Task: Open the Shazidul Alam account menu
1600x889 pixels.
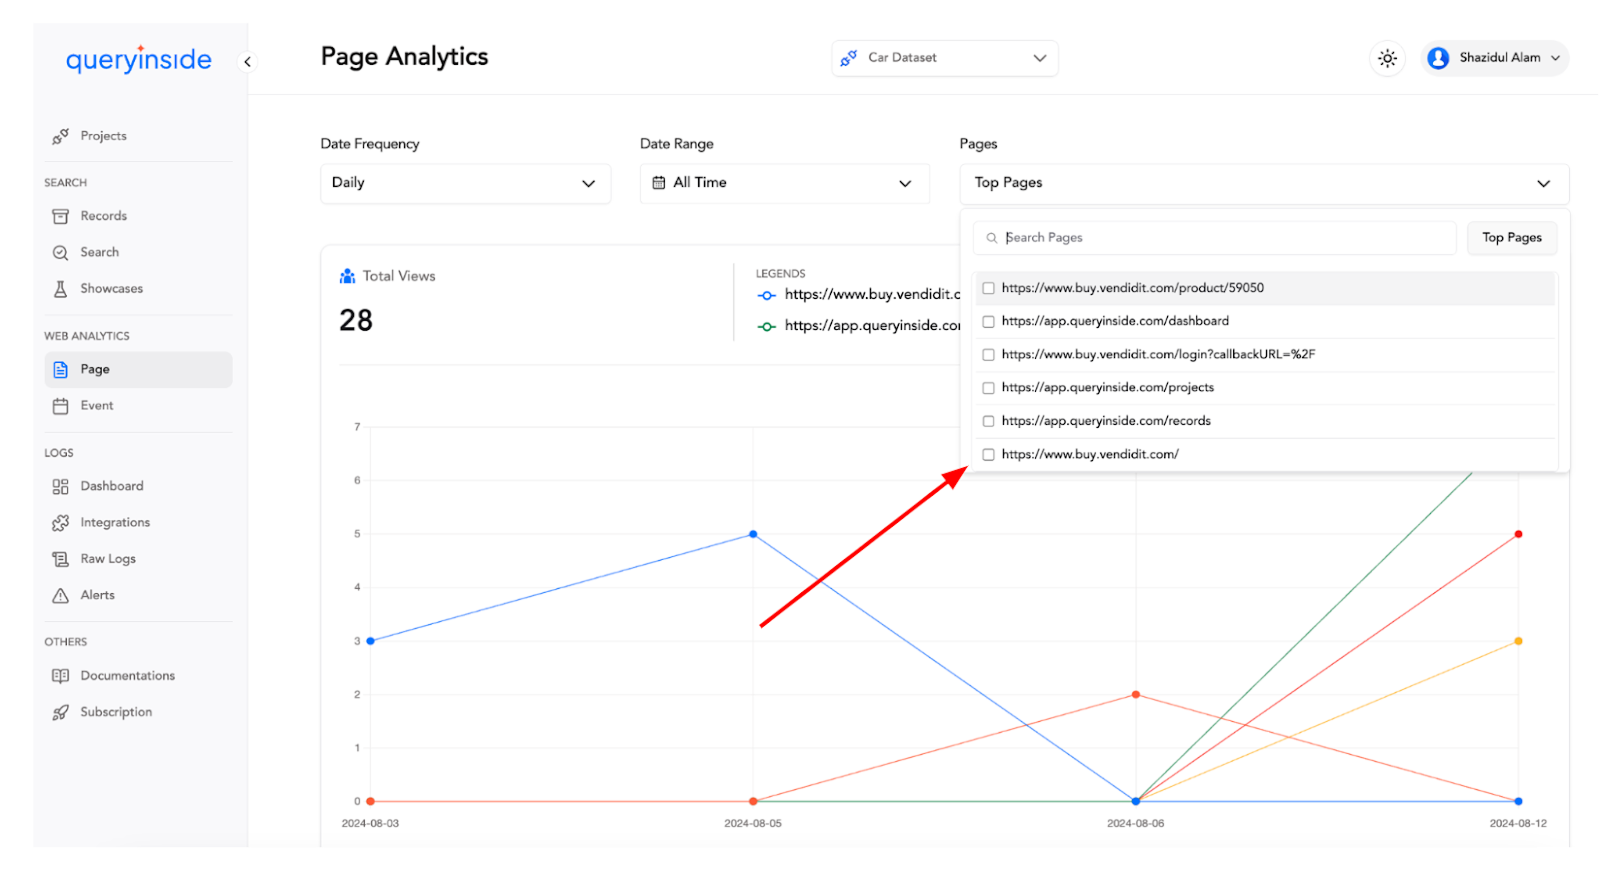Action: tap(1495, 58)
